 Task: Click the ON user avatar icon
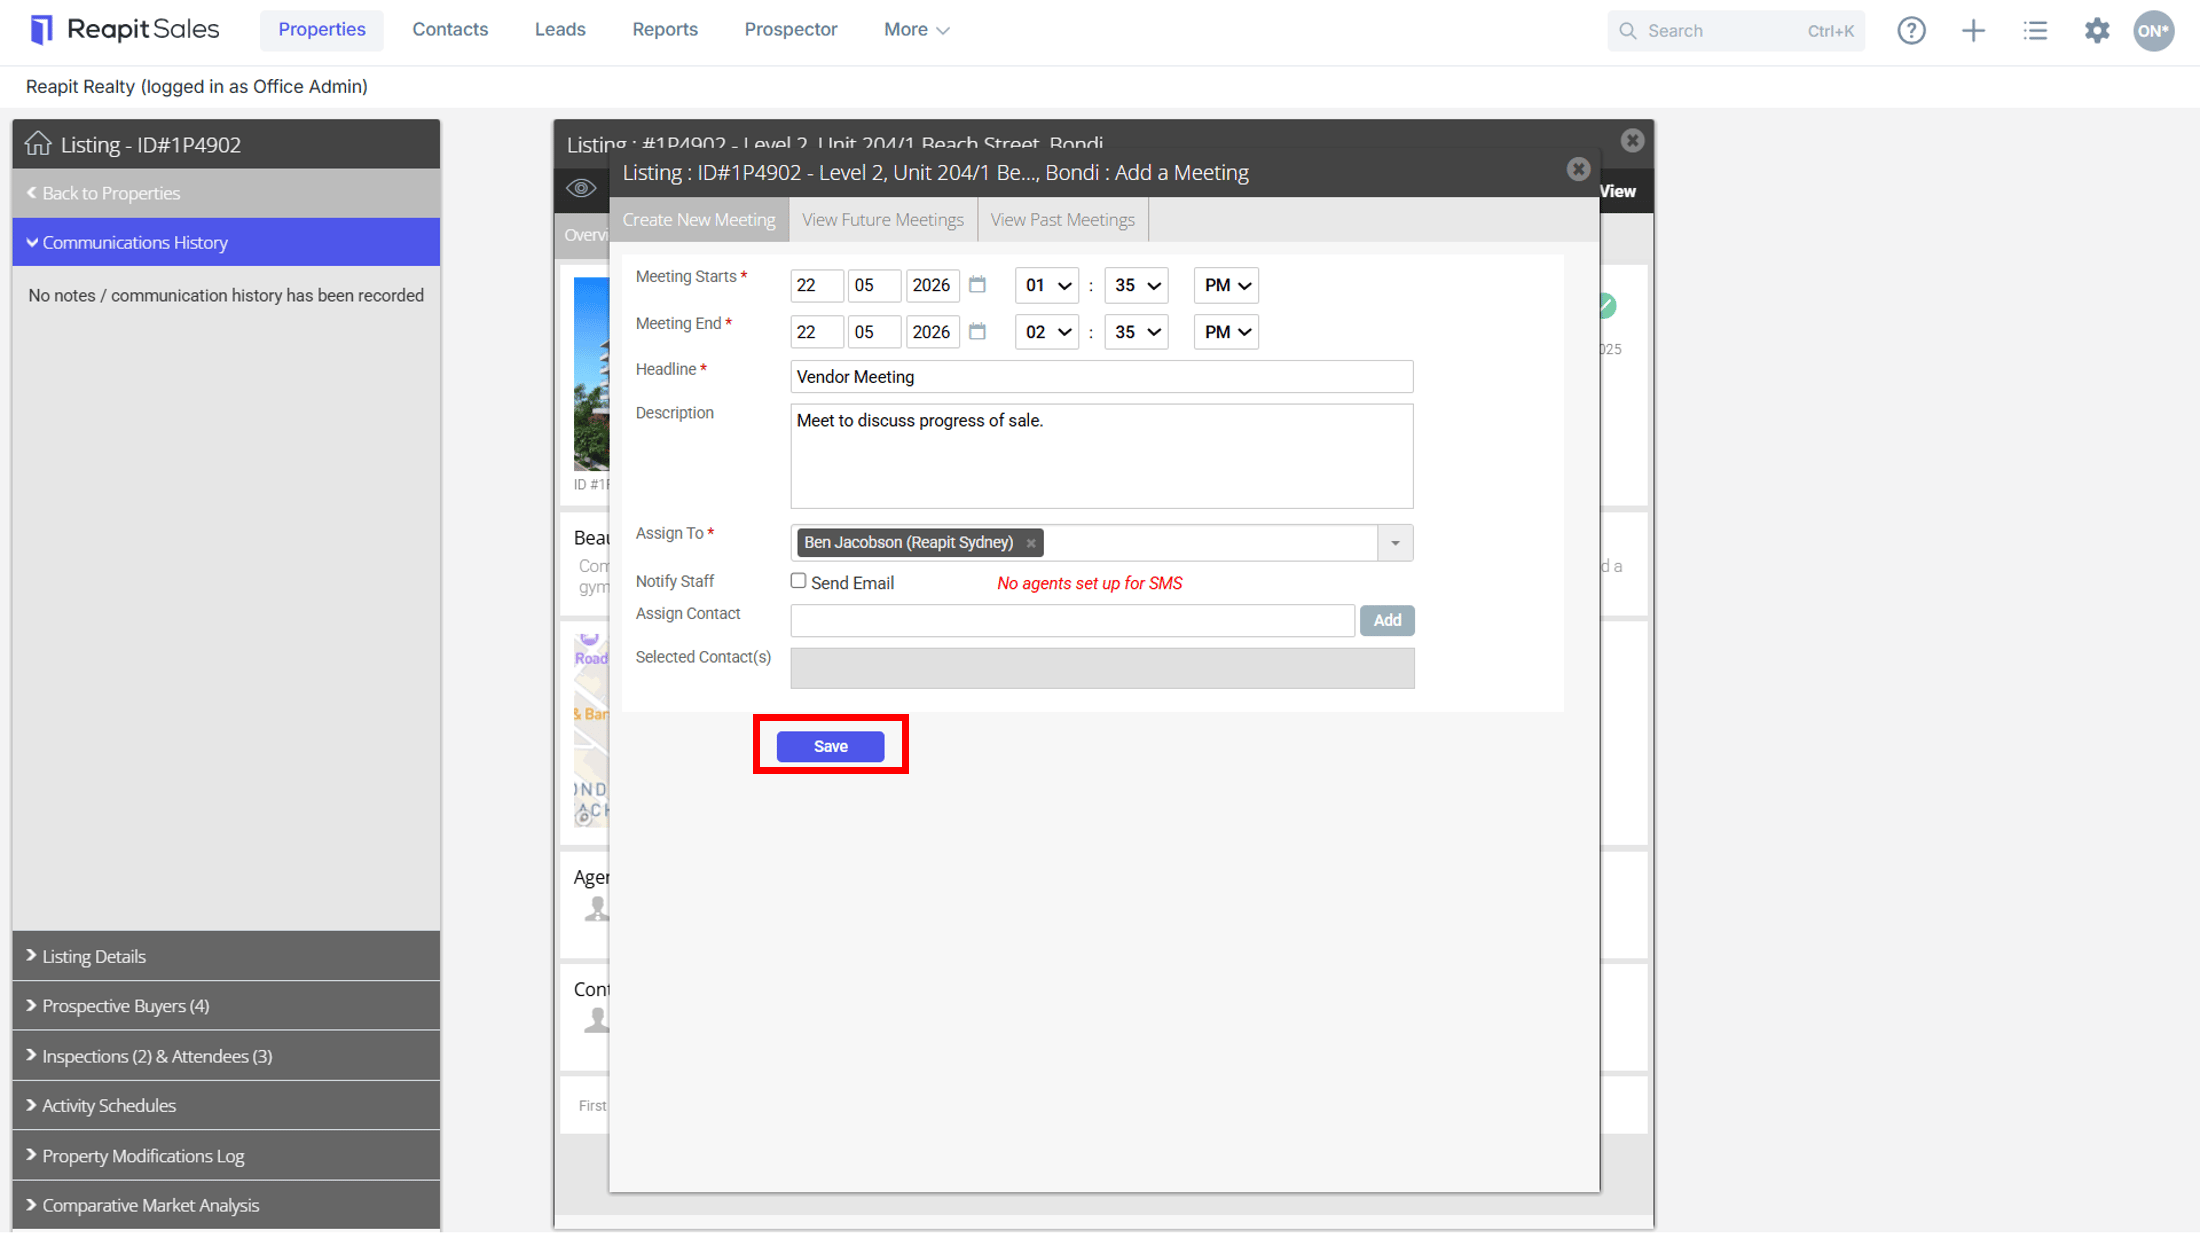2153,30
